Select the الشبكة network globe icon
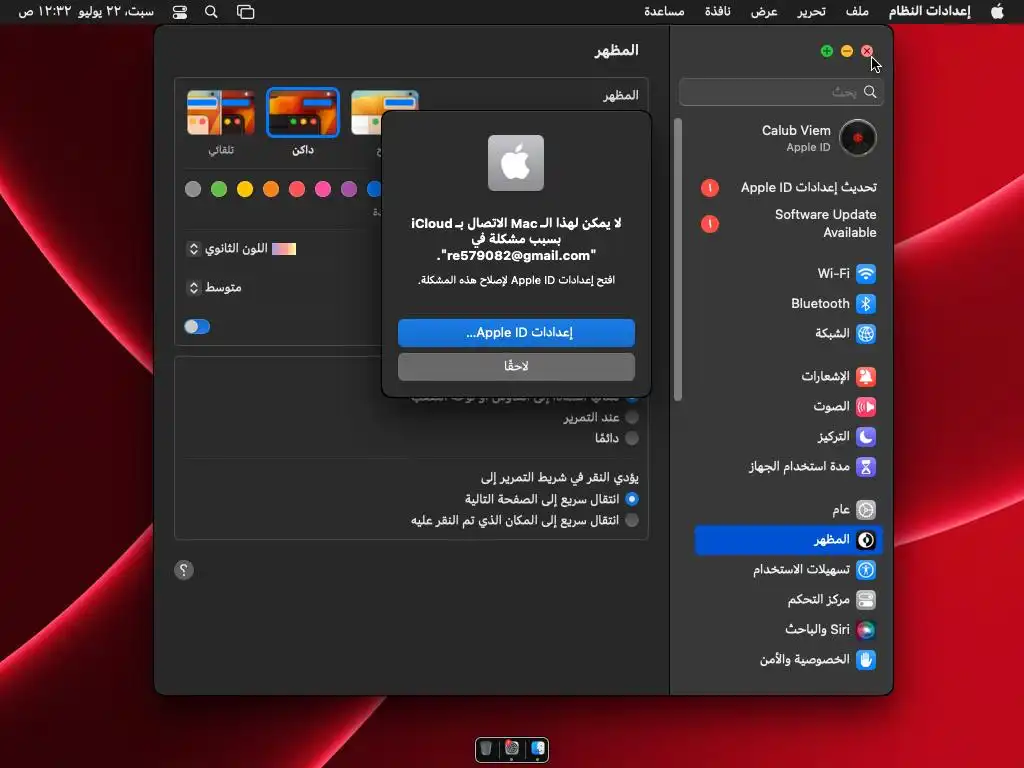Viewport: 1024px width, 768px height. tap(865, 334)
